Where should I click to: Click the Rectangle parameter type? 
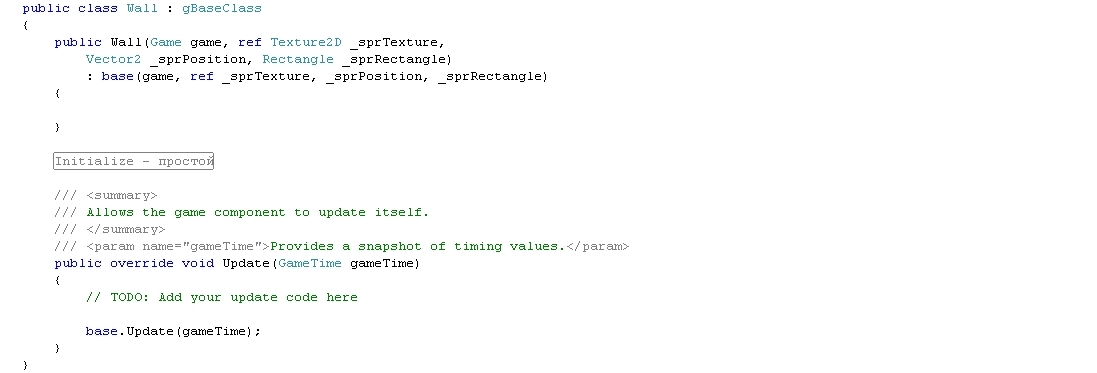point(298,59)
